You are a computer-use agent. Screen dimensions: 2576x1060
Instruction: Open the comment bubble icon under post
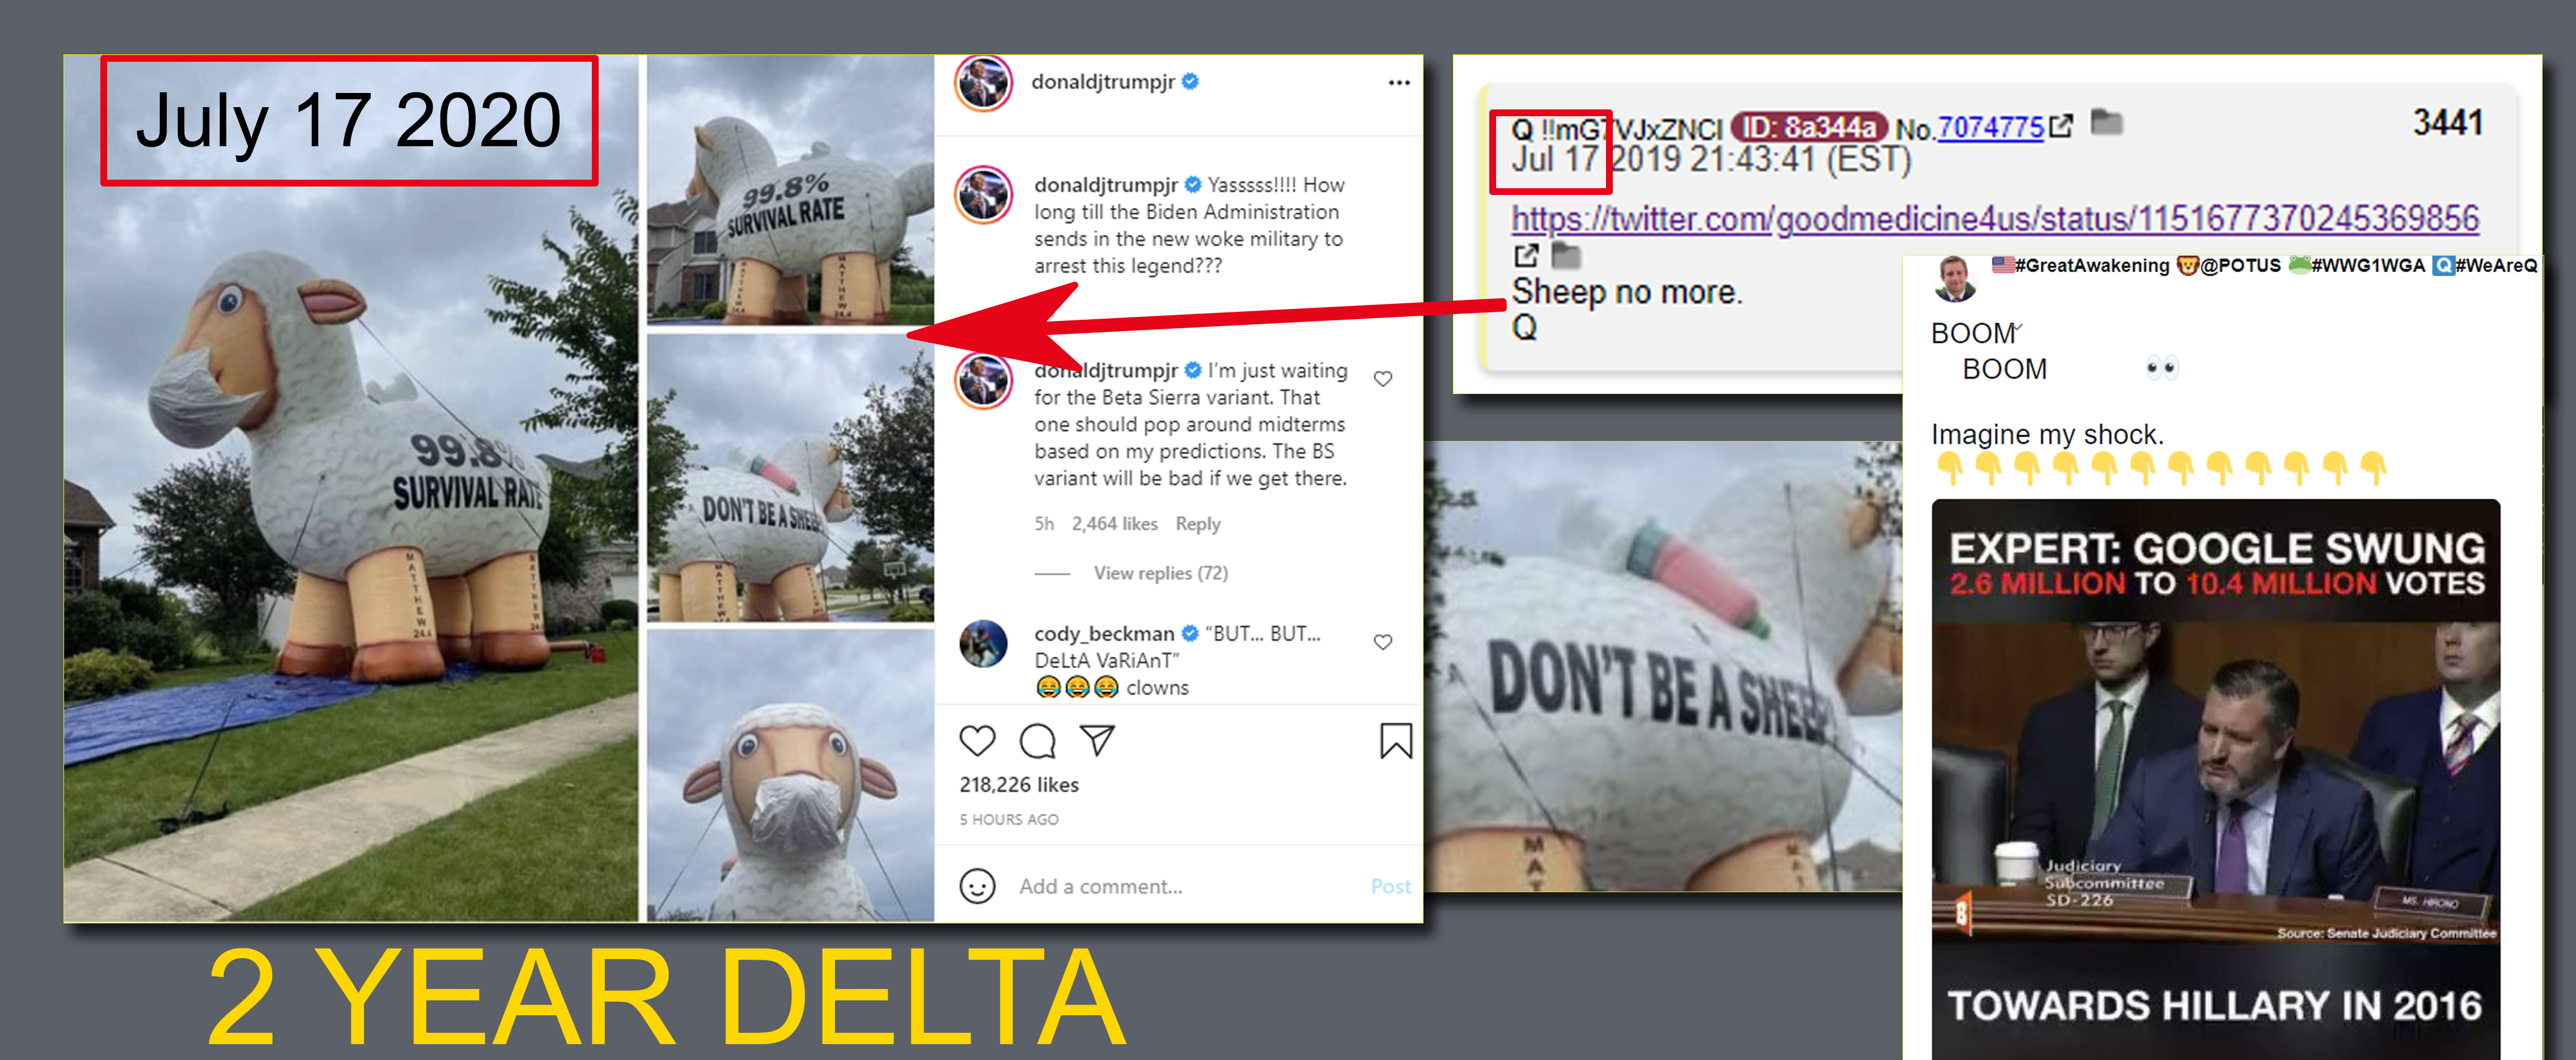pos(1037,741)
